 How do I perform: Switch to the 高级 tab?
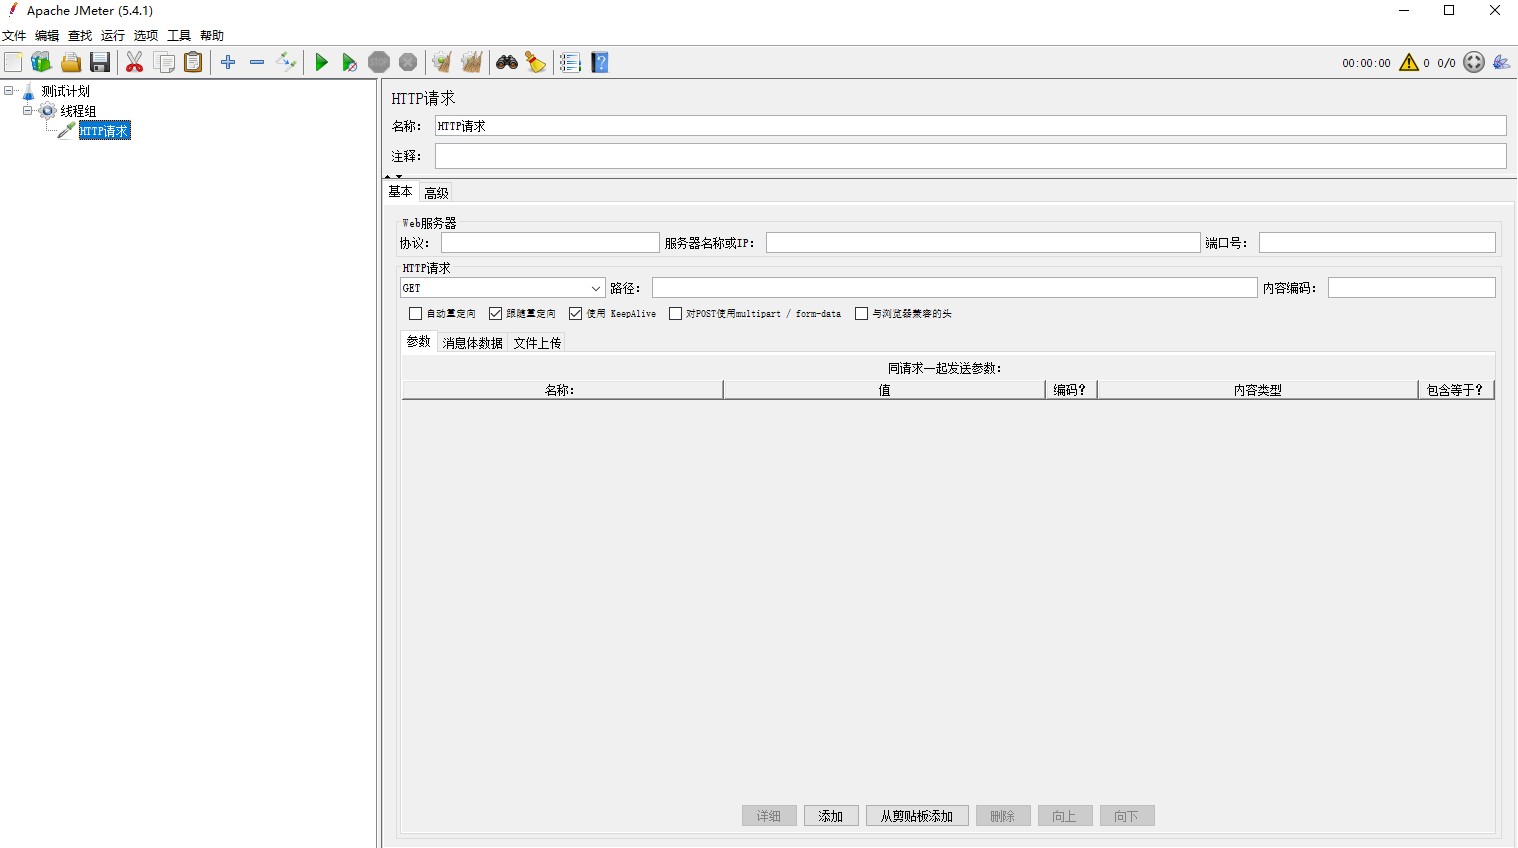point(436,193)
